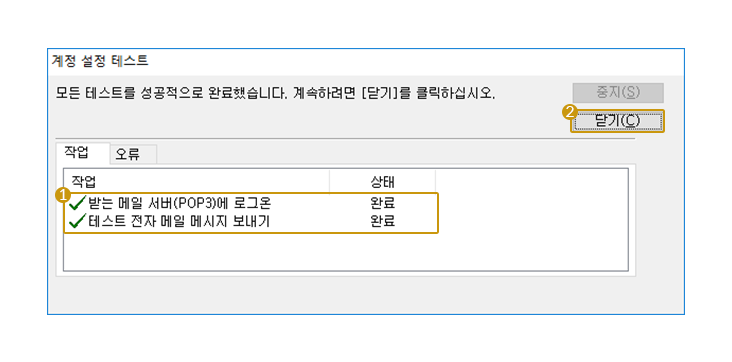The height and width of the screenshot is (362, 732).
Task: Click the divider between 작업 and 상태 headers
Action: point(330,181)
